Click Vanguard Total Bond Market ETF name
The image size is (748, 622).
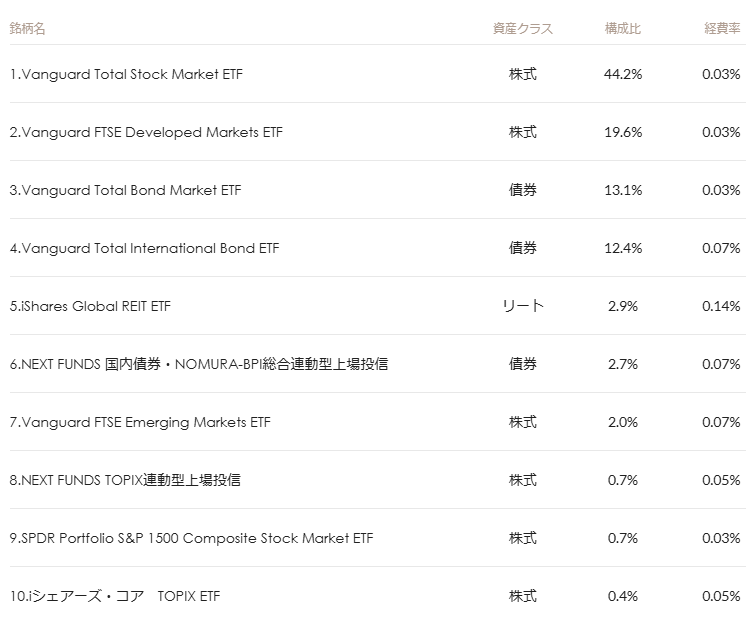click(x=125, y=190)
